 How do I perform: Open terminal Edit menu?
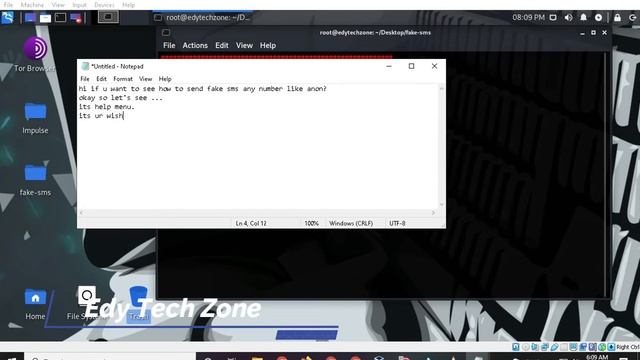[x=222, y=45]
